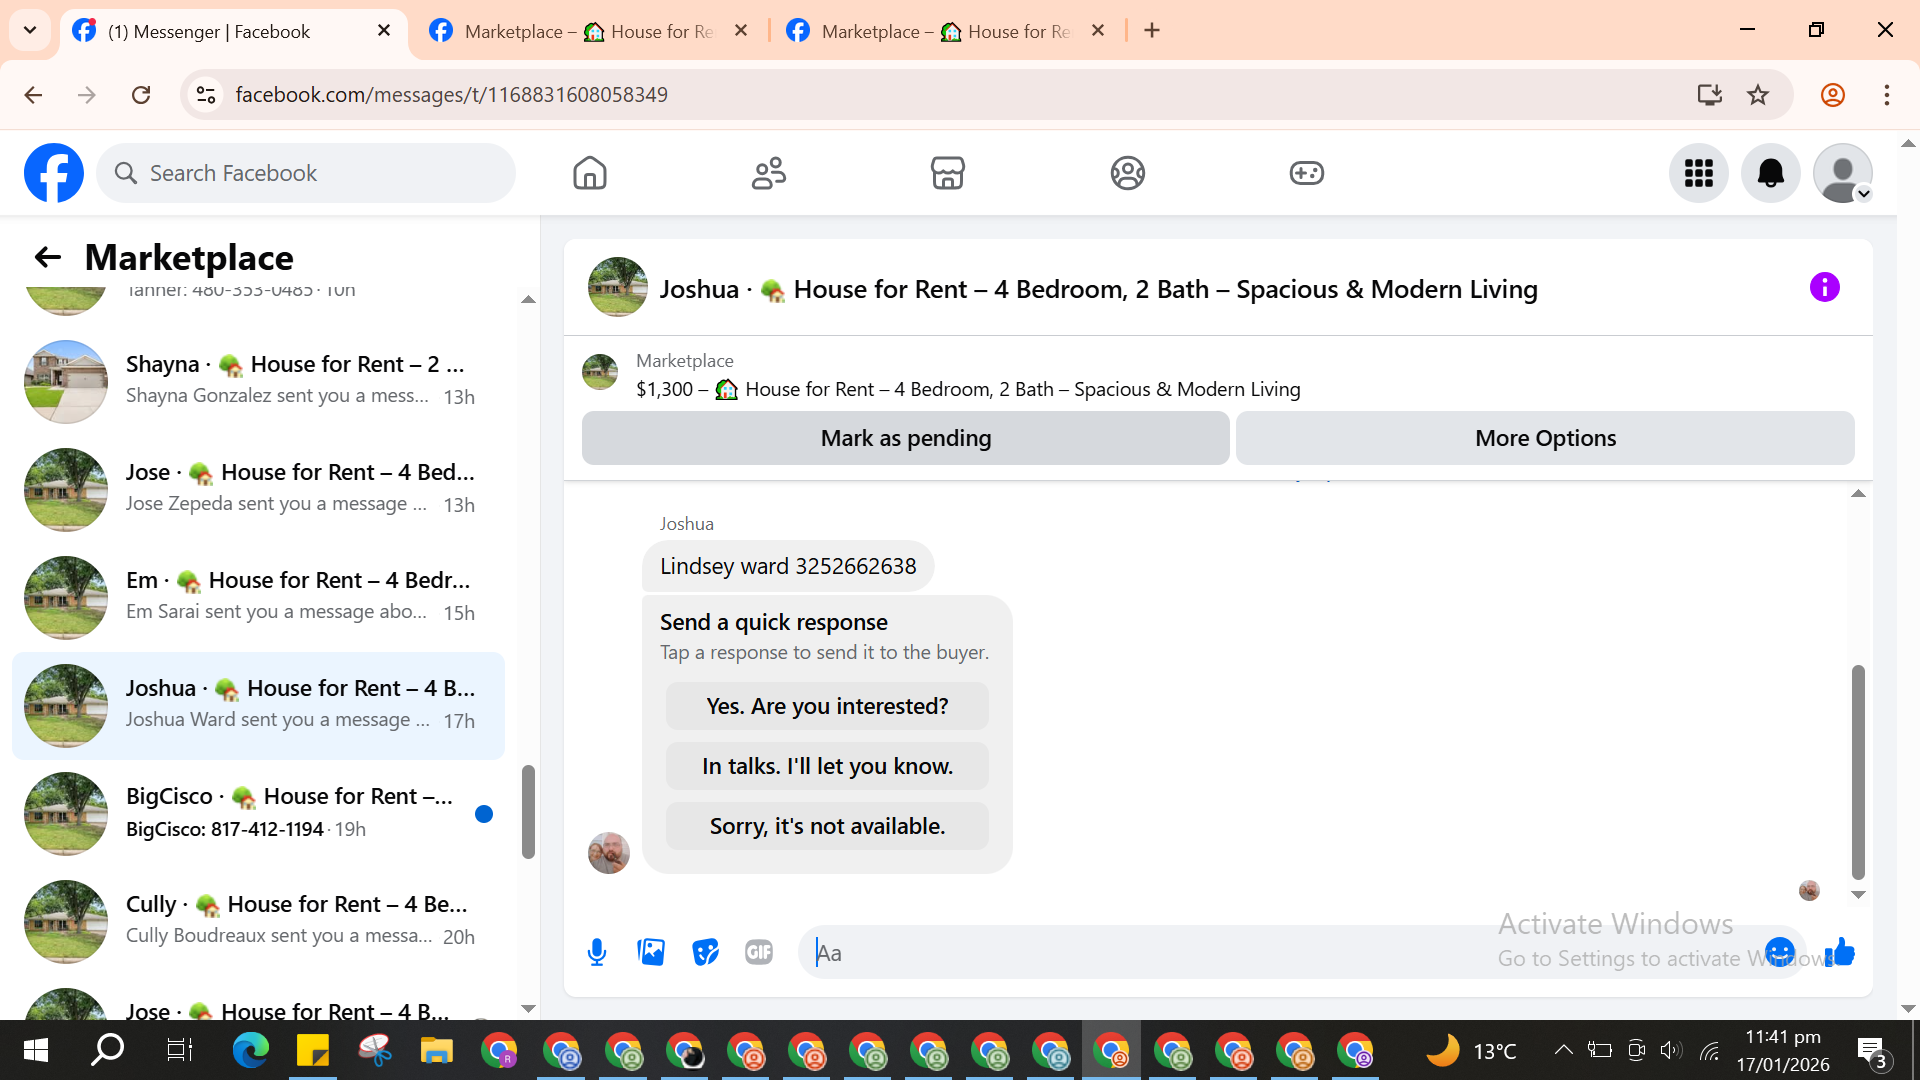
Task: Send a thumbs-up like
Action: (1840, 952)
